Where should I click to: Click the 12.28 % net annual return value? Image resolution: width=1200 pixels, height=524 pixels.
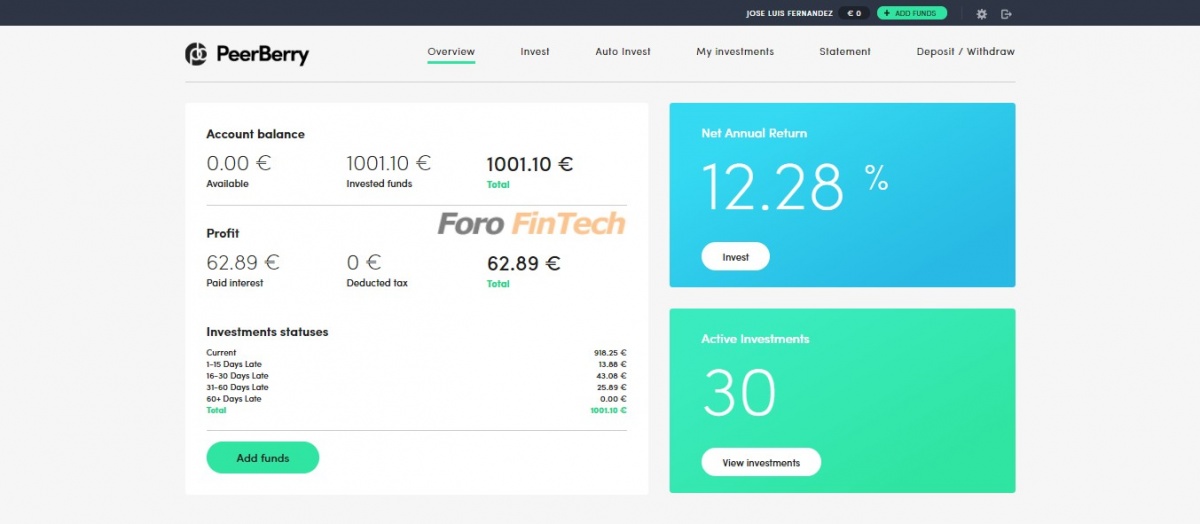coord(795,187)
